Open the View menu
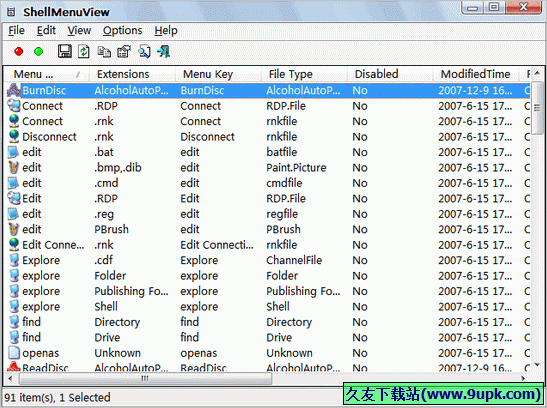 pyautogui.click(x=79, y=31)
